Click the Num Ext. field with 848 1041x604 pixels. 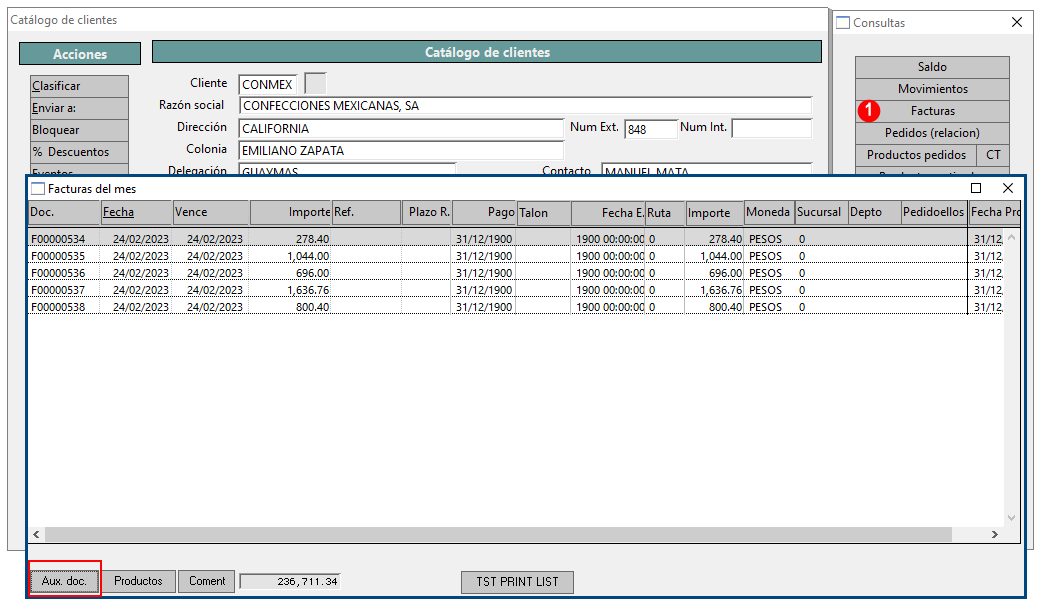point(651,129)
